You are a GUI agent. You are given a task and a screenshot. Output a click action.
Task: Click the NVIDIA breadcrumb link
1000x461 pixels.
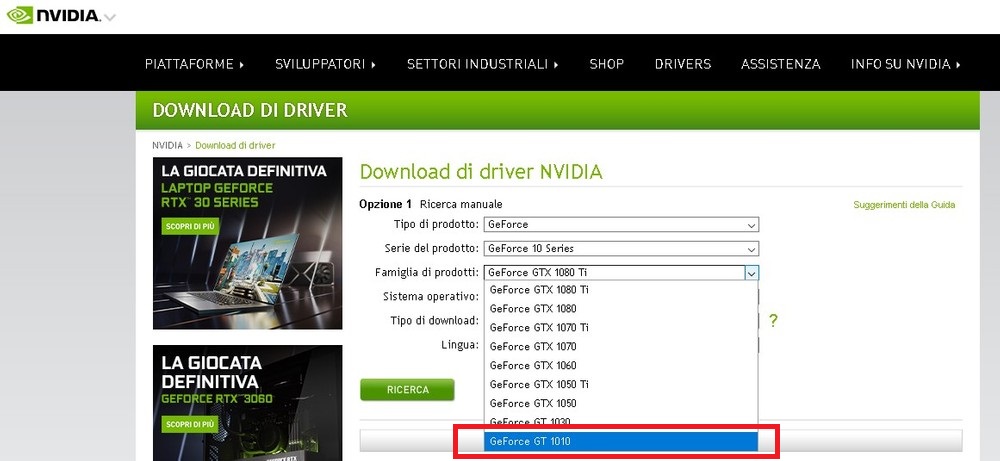pos(167,145)
